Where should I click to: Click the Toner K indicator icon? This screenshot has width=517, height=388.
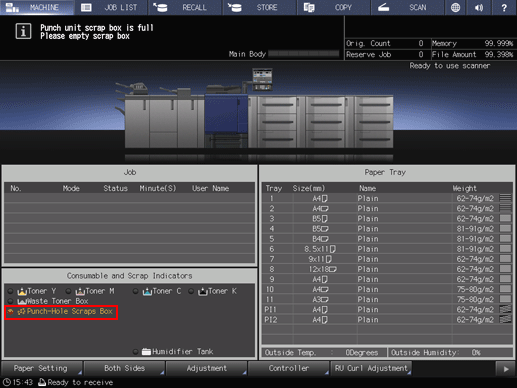click(x=203, y=292)
